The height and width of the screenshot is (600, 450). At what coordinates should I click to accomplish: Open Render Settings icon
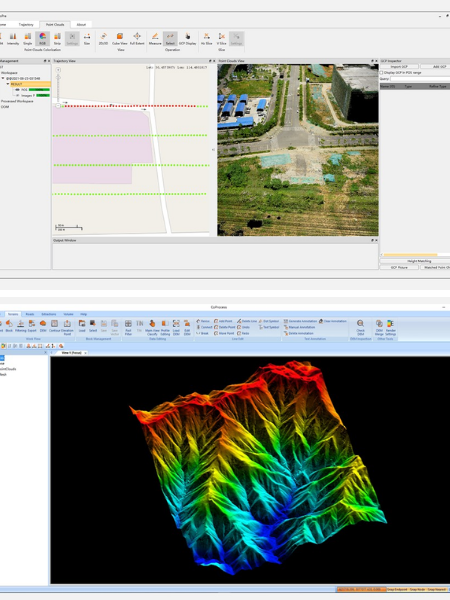pos(391,328)
